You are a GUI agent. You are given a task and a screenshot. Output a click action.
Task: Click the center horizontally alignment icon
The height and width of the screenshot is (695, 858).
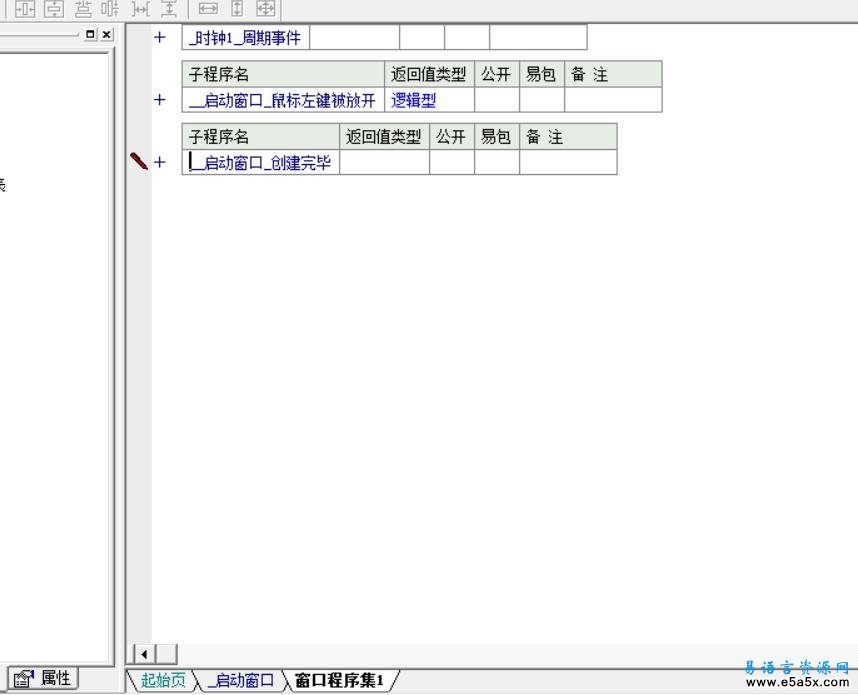point(24,9)
